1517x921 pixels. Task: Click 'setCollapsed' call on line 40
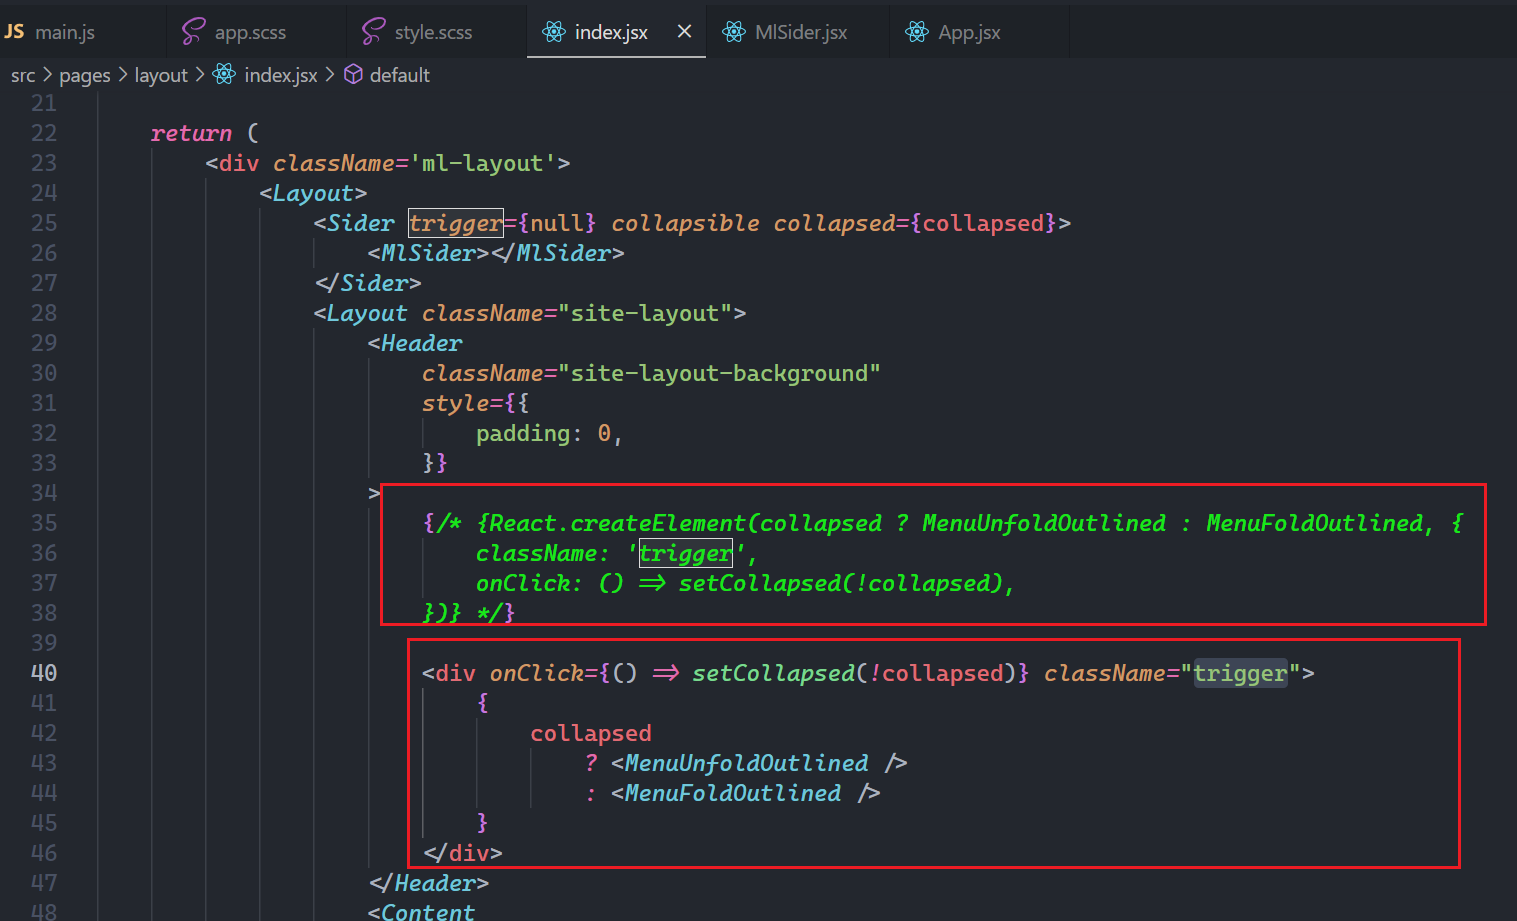tap(773, 673)
